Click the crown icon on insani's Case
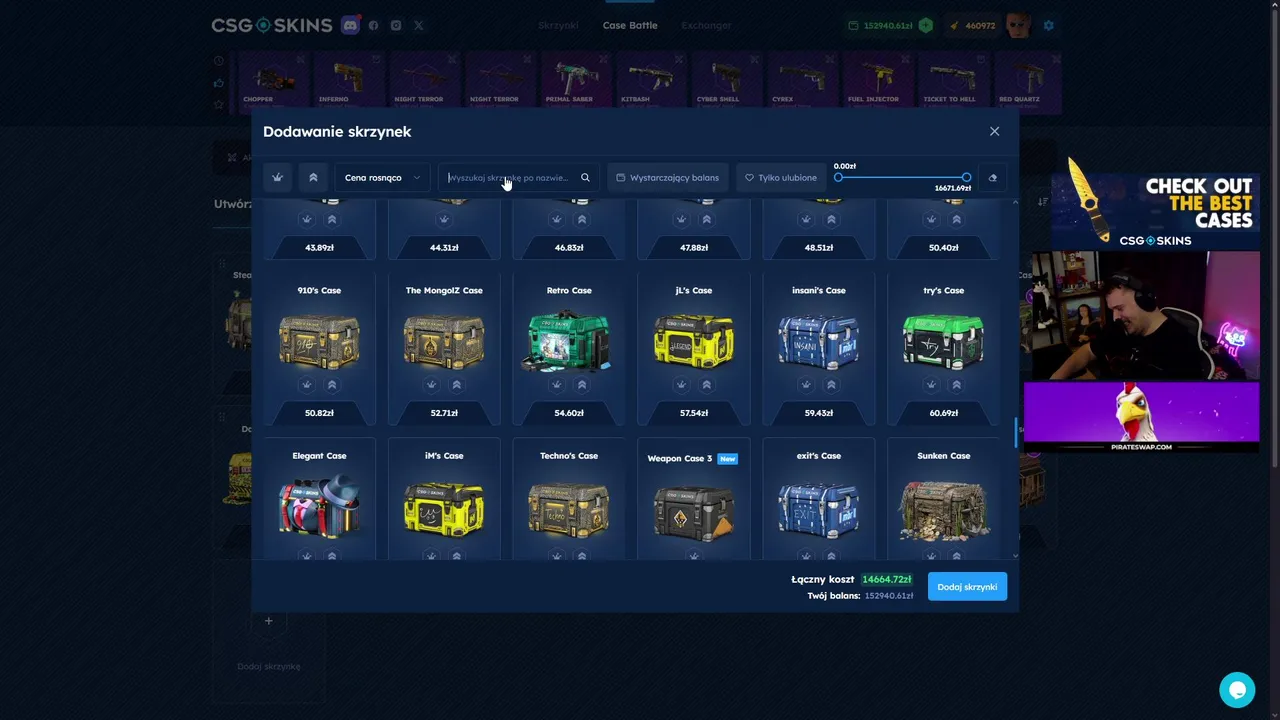Image resolution: width=1280 pixels, height=720 pixels. (807, 385)
